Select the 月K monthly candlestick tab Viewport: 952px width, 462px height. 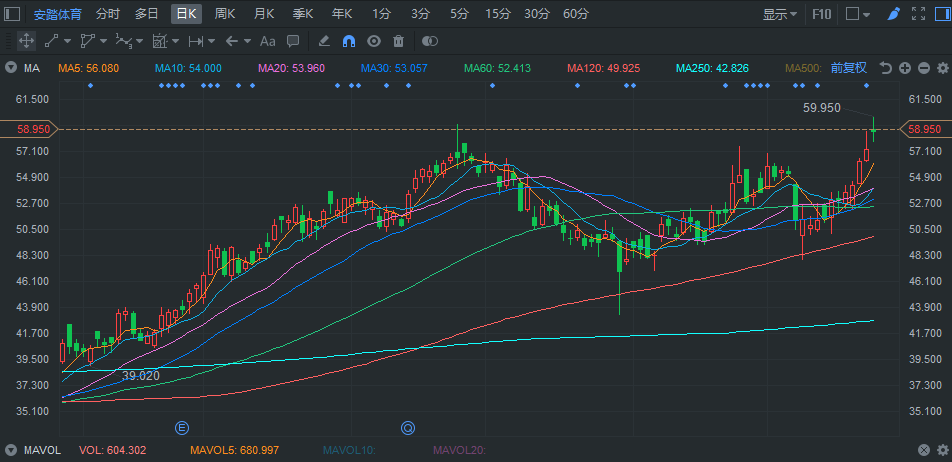(264, 14)
